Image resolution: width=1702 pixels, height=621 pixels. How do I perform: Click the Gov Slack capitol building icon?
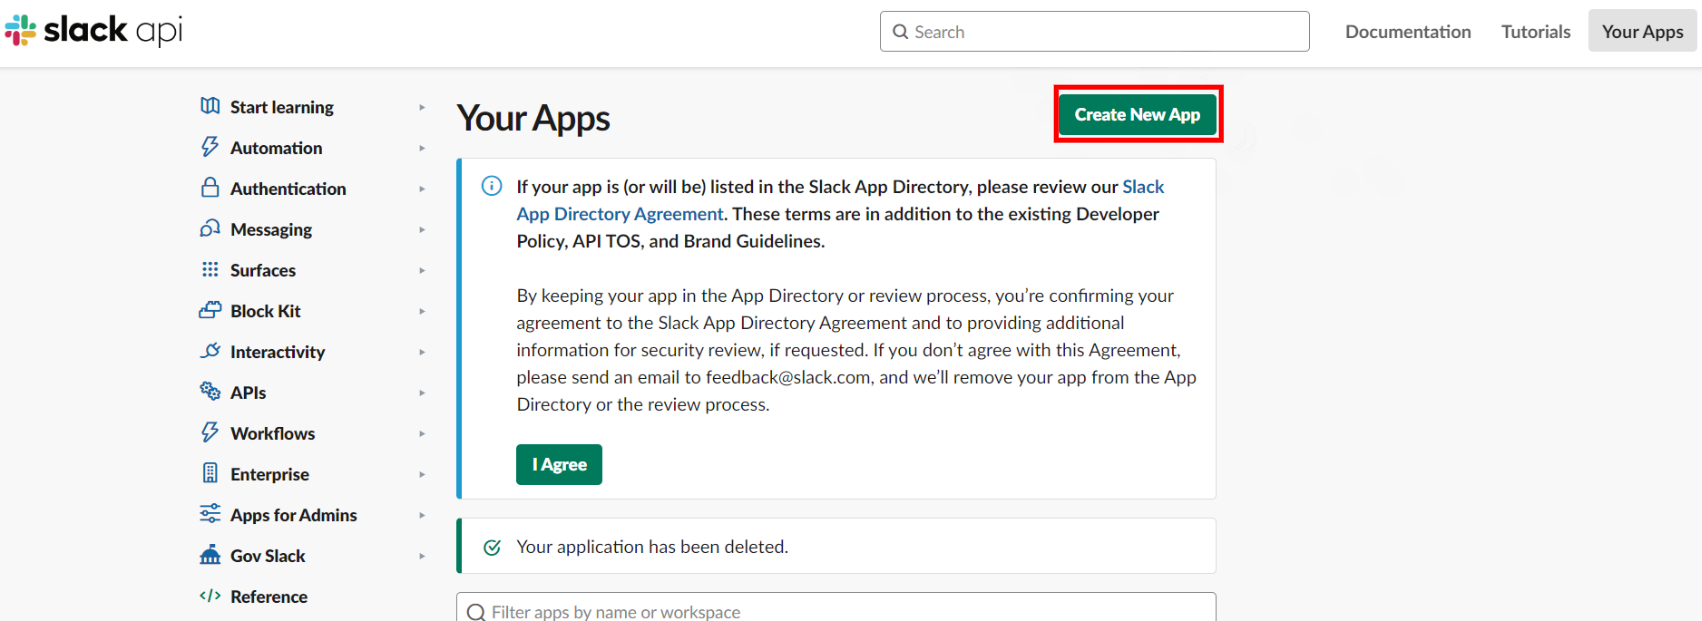click(x=210, y=555)
